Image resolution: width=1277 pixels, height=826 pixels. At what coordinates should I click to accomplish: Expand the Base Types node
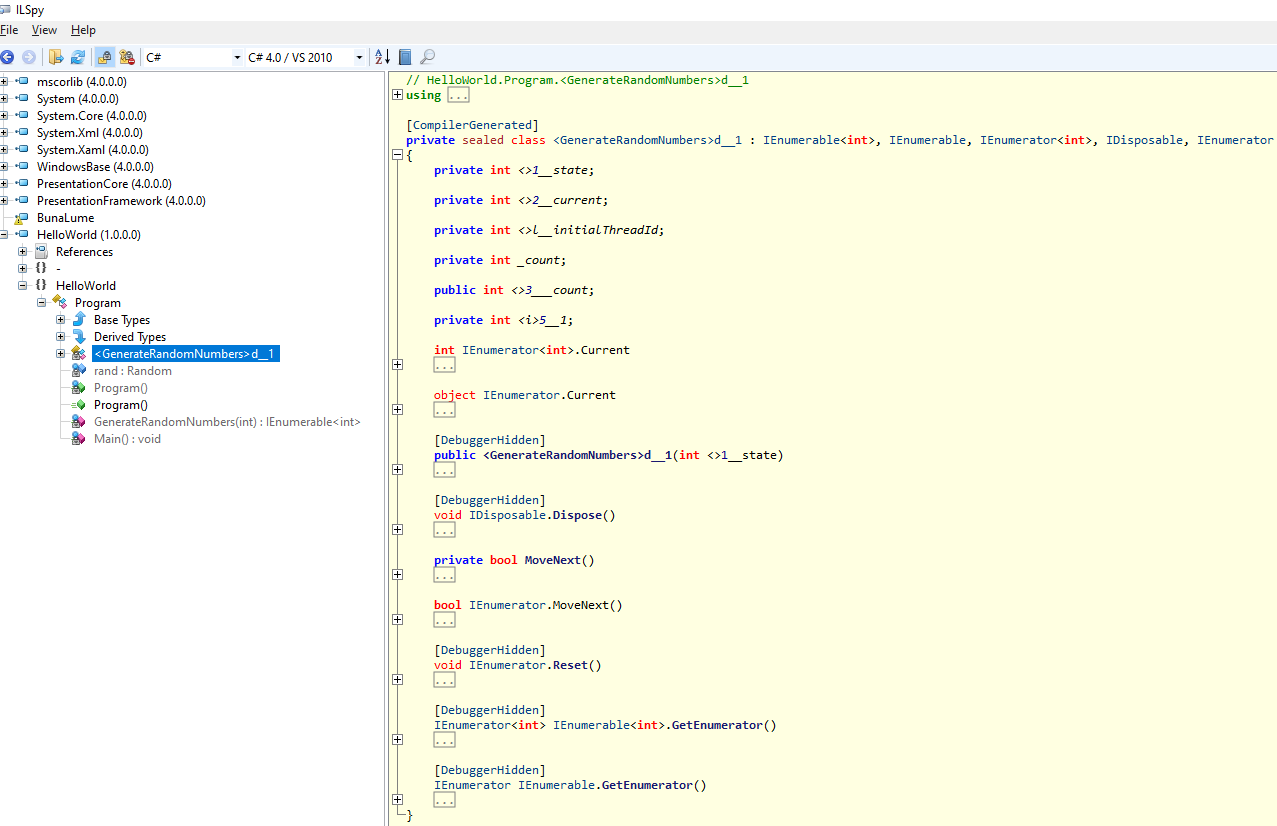click(x=61, y=320)
